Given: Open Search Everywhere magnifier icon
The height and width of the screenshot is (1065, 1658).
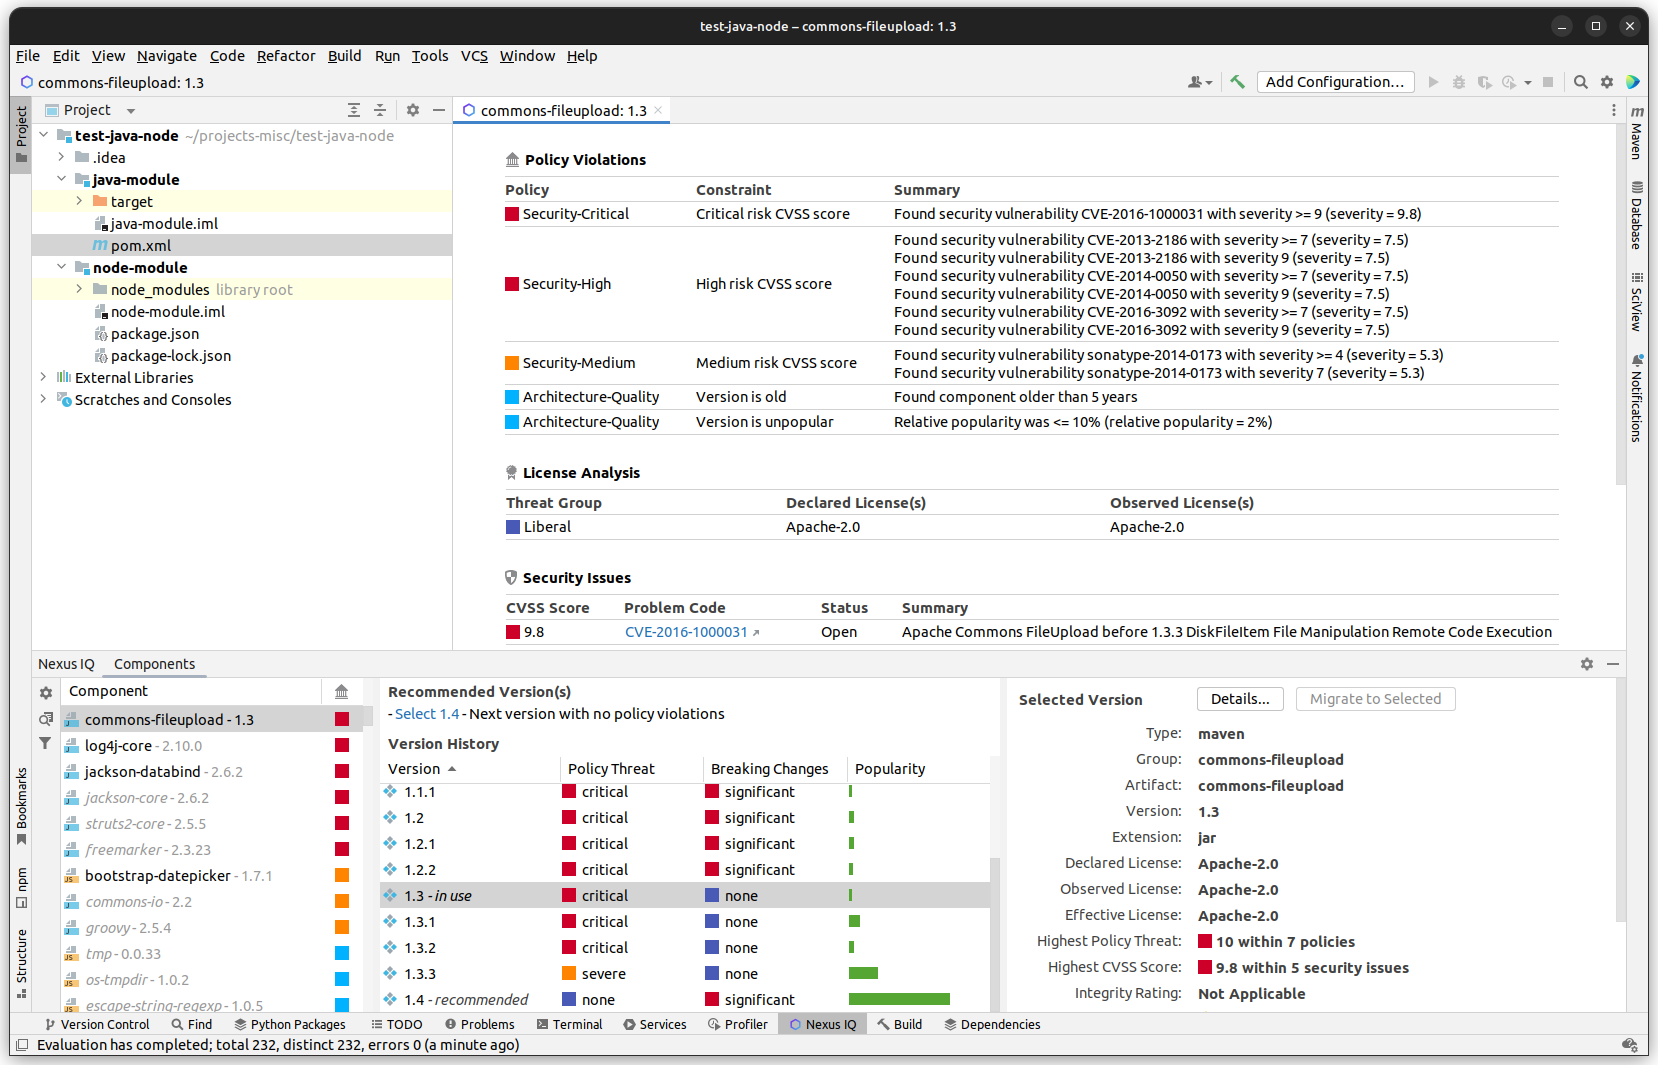Looking at the screenshot, I should pyautogui.click(x=1580, y=82).
